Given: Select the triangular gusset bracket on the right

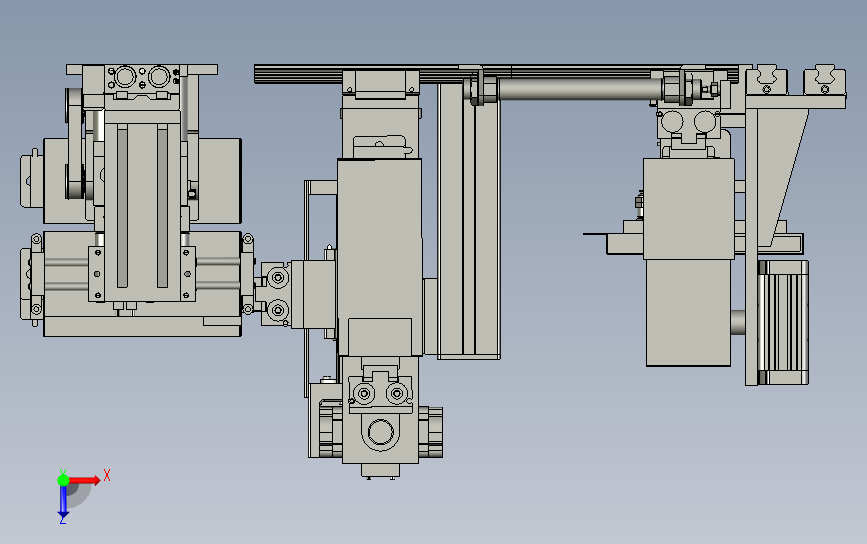Looking at the screenshot, I should [782, 178].
